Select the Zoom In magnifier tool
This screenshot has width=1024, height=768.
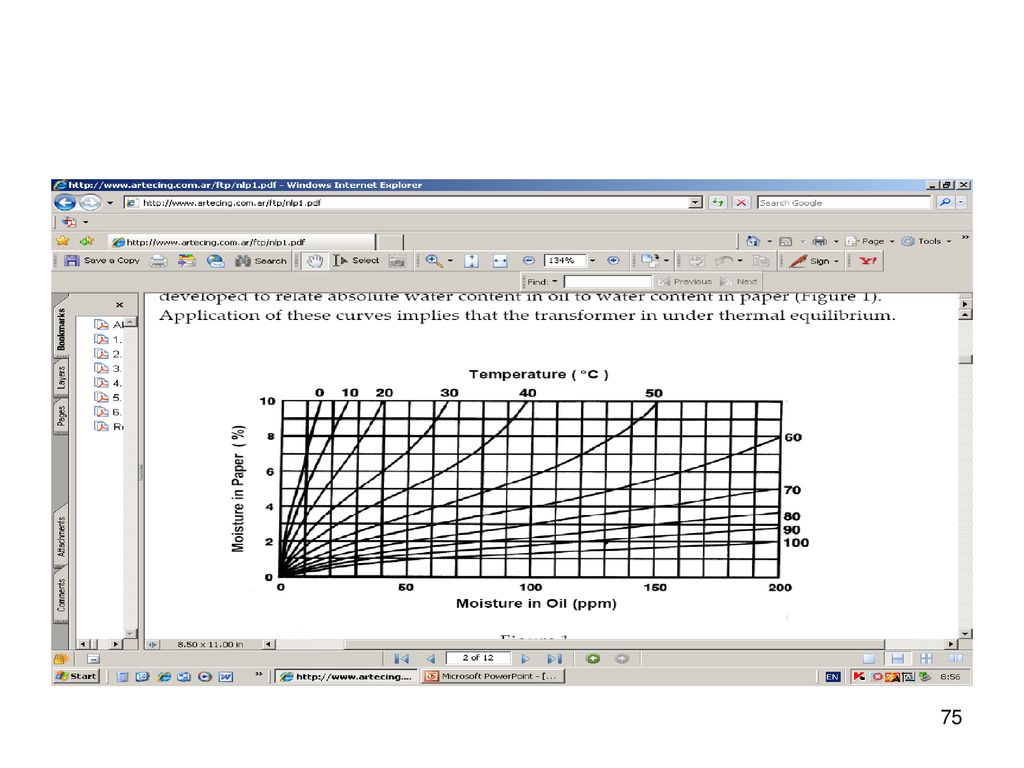[434, 261]
